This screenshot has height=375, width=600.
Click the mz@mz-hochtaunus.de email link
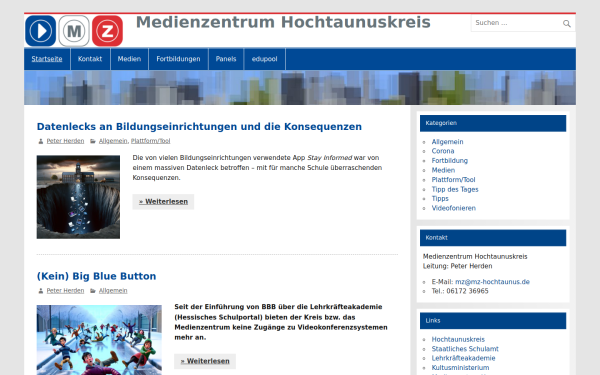click(x=492, y=282)
